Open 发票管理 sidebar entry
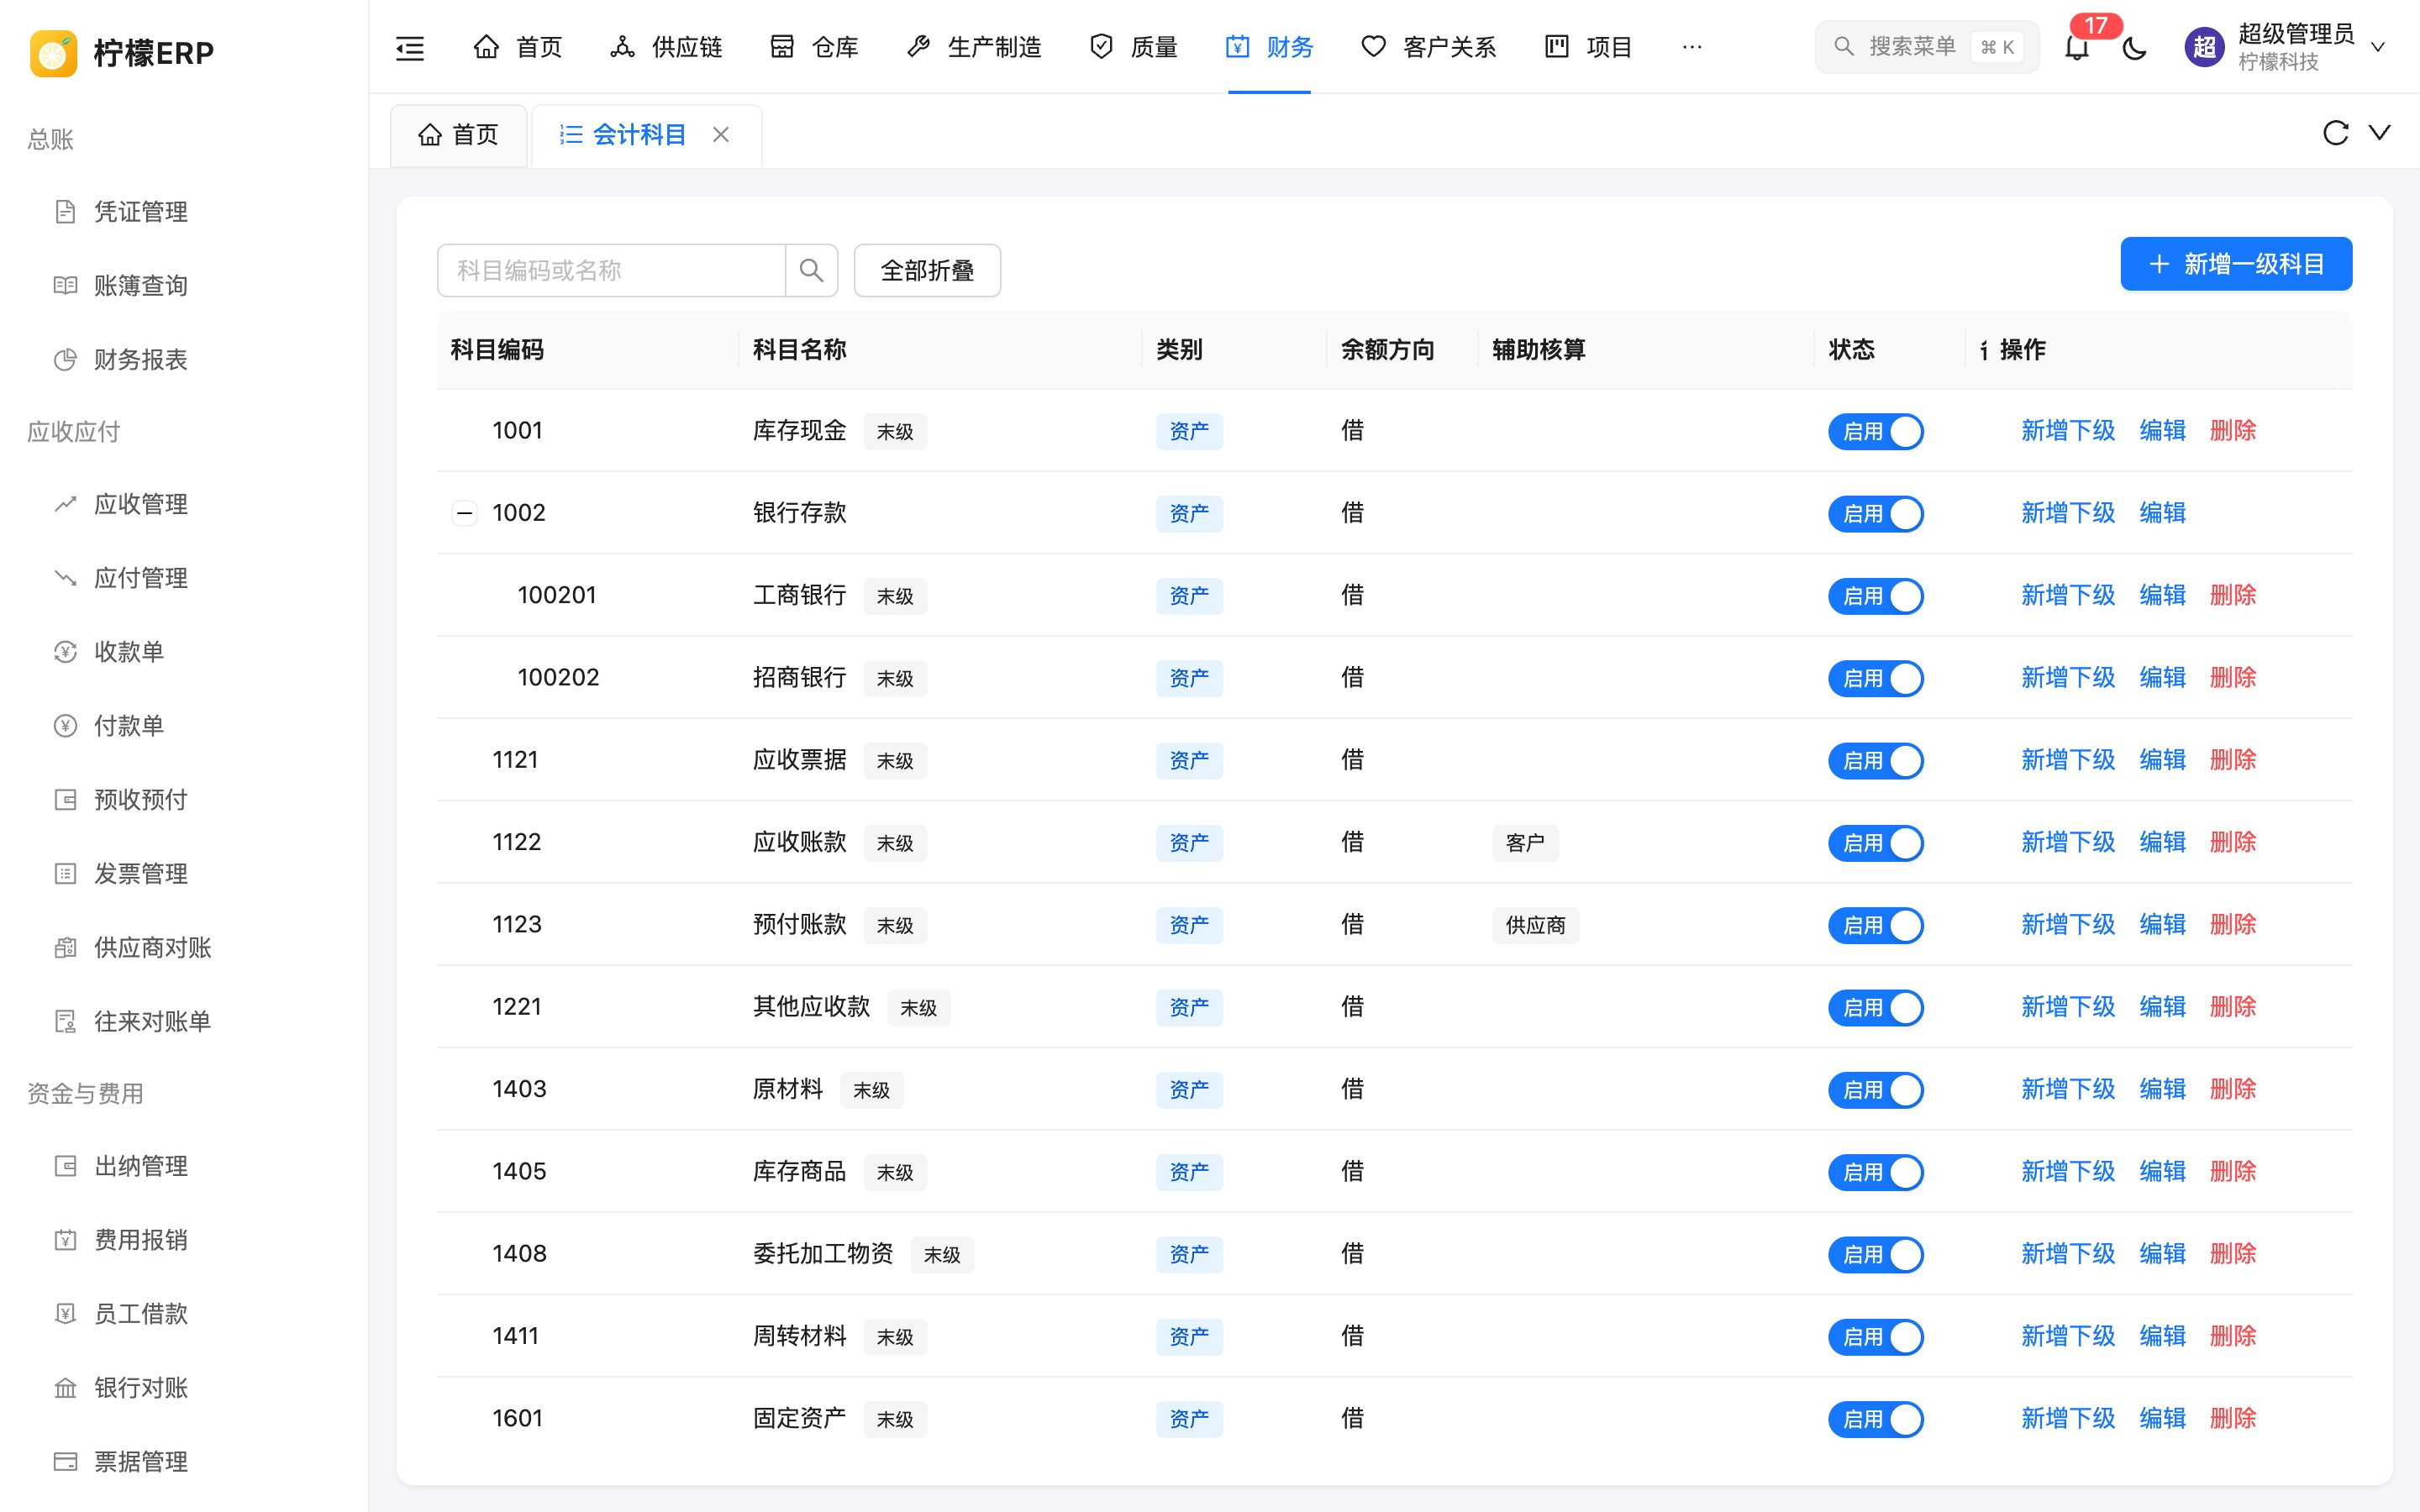2420x1512 pixels. tap(141, 874)
